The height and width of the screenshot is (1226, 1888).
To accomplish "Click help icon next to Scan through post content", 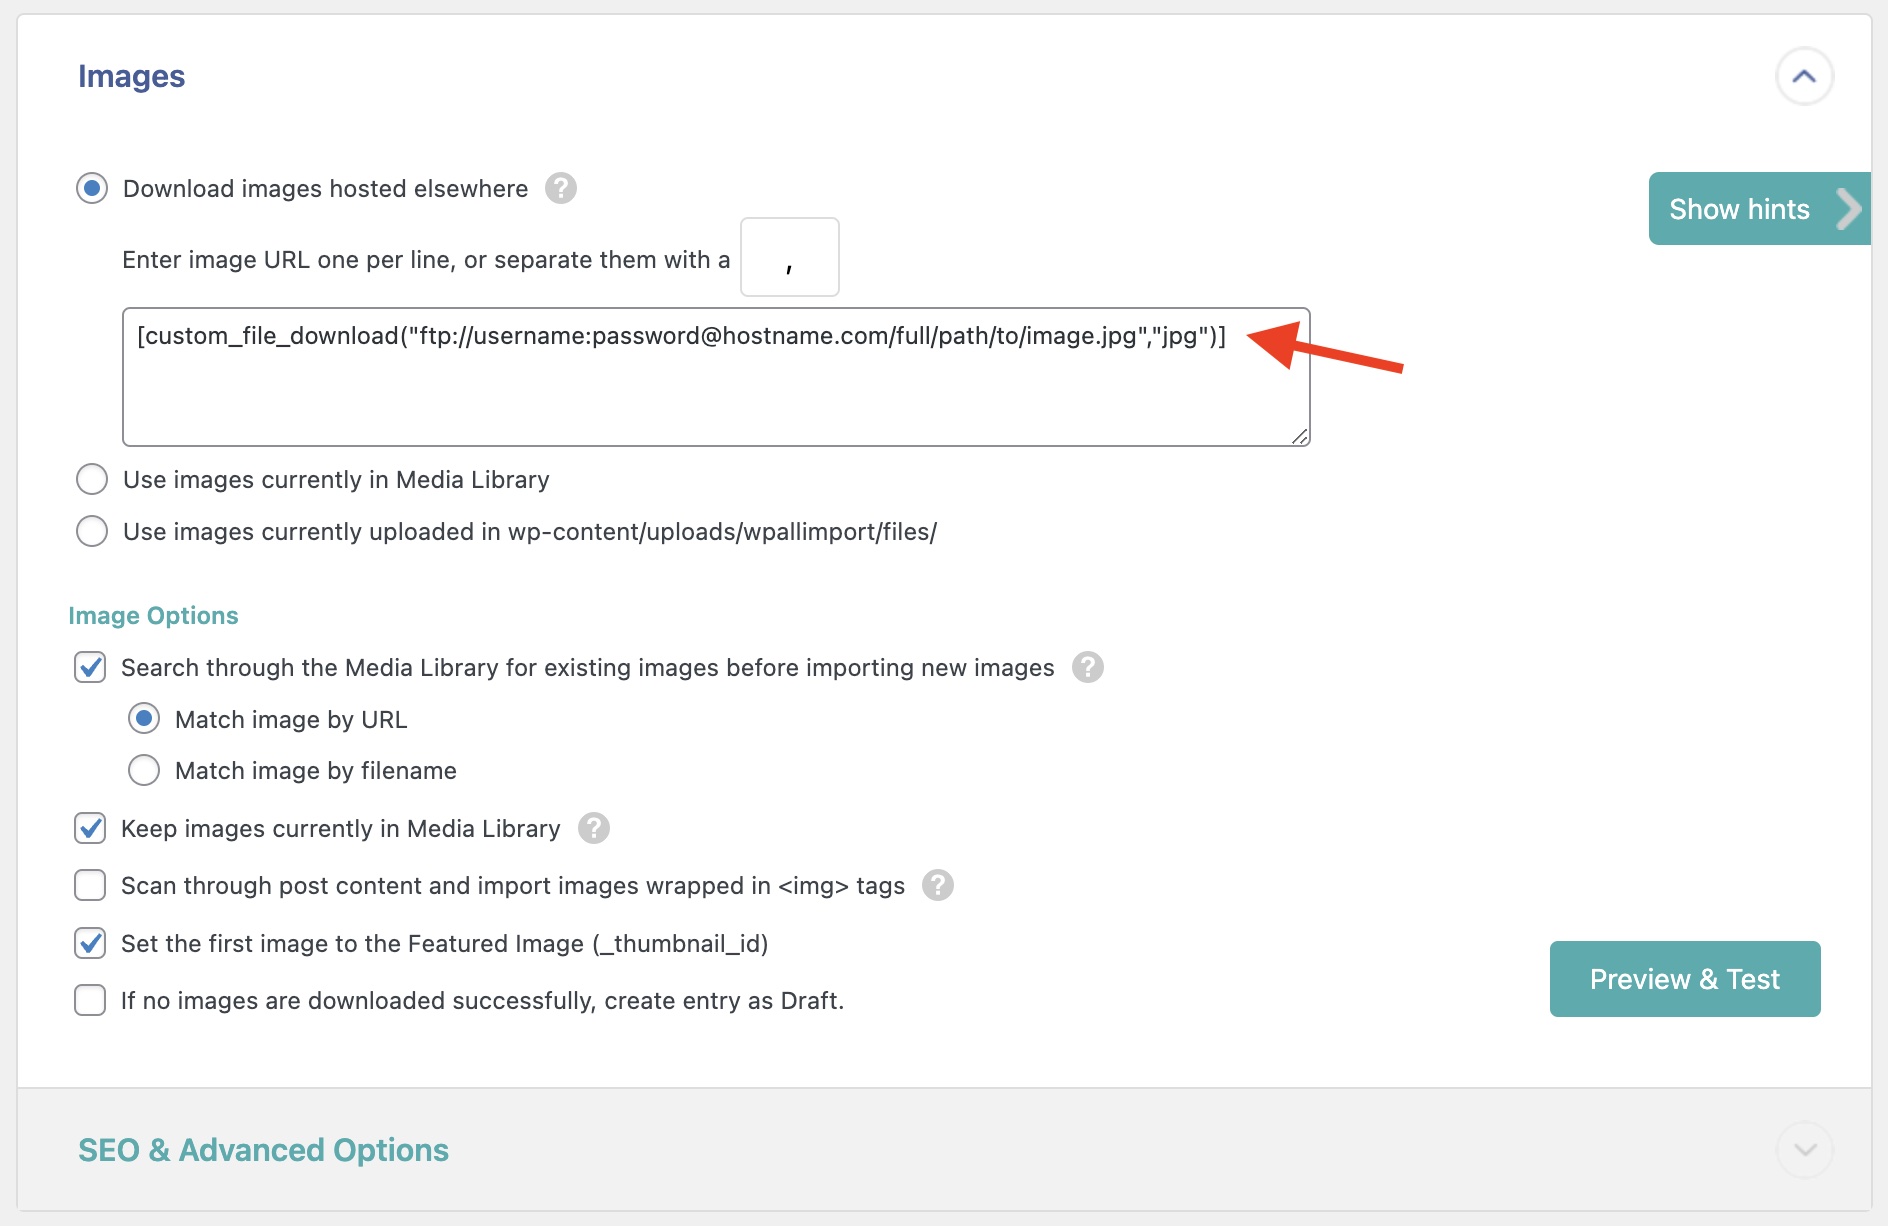I will pos(937,885).
